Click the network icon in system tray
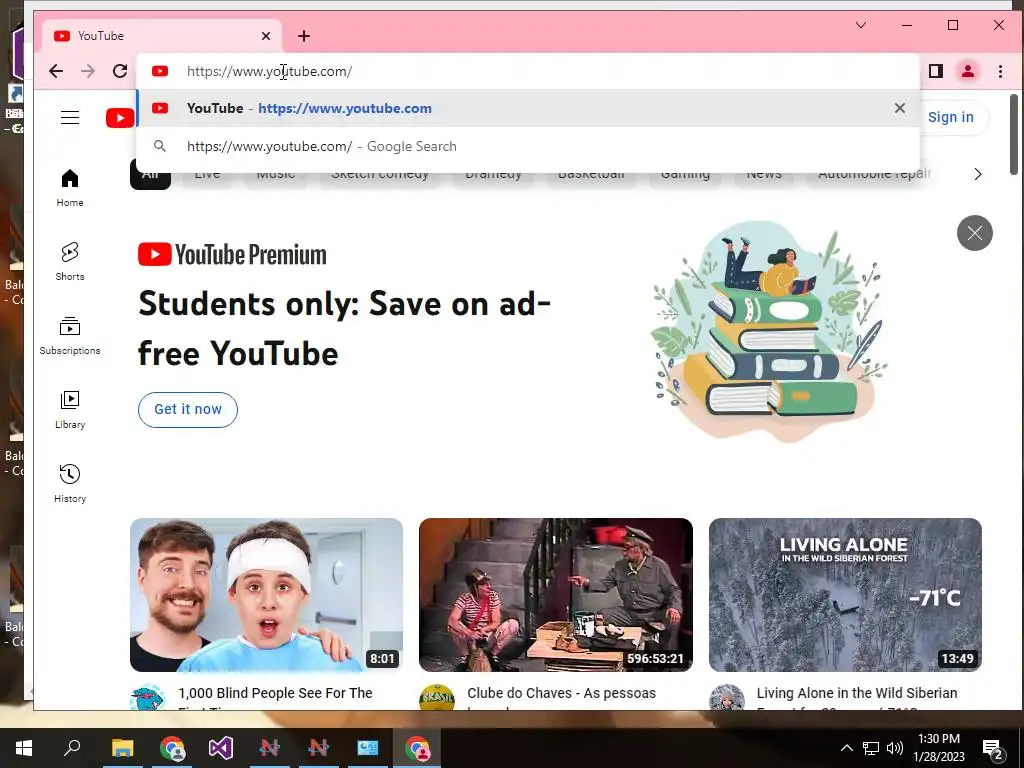The image size is (1024, 768). [x=871, y=748]
